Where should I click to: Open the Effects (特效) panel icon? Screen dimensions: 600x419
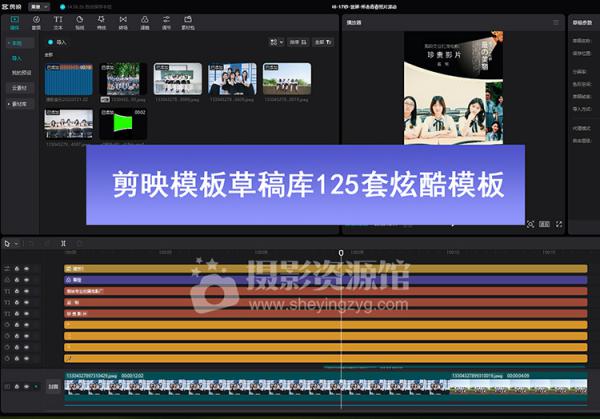(x=102, y=21)
